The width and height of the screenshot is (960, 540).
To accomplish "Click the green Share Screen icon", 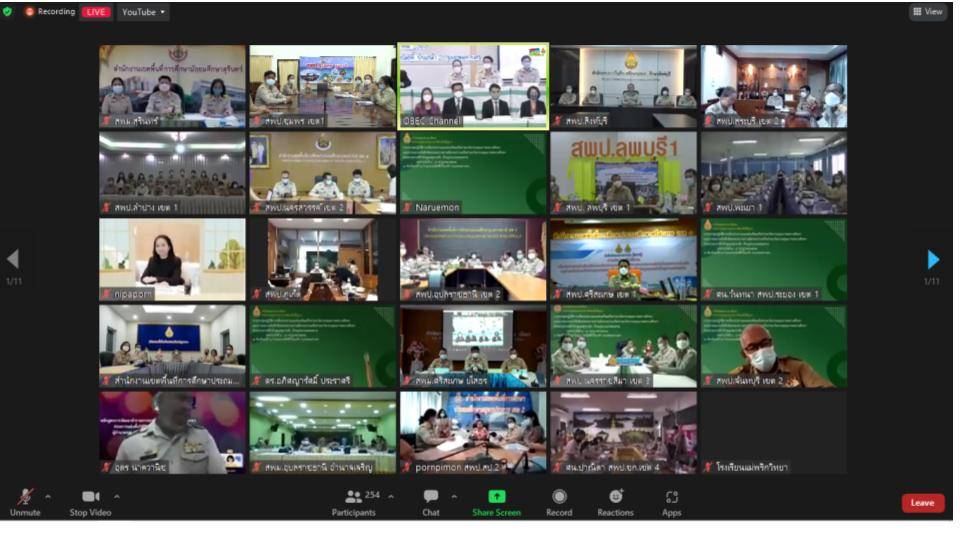I will point(496,497).
